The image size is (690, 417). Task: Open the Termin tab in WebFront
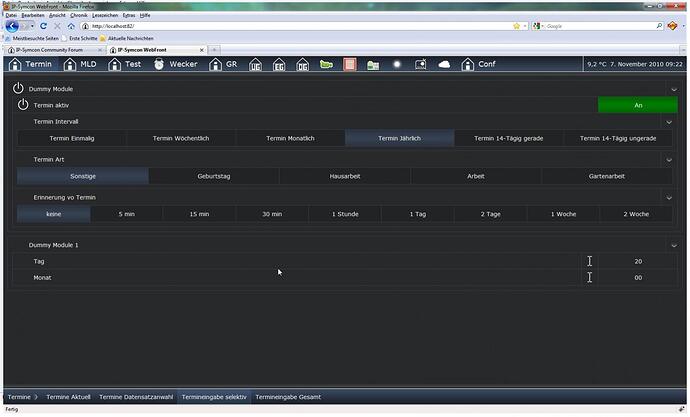[x=30, y=64]
